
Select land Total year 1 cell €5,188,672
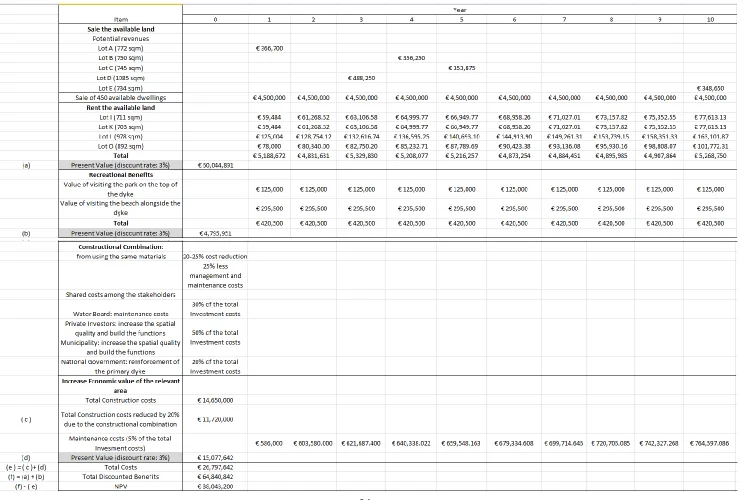click(270, 156)
